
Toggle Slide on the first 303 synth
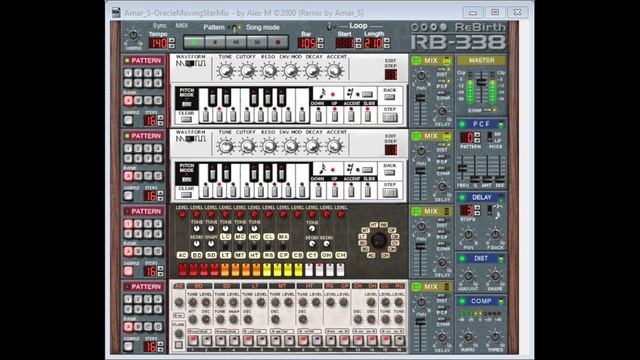click(x=368, y=115)
